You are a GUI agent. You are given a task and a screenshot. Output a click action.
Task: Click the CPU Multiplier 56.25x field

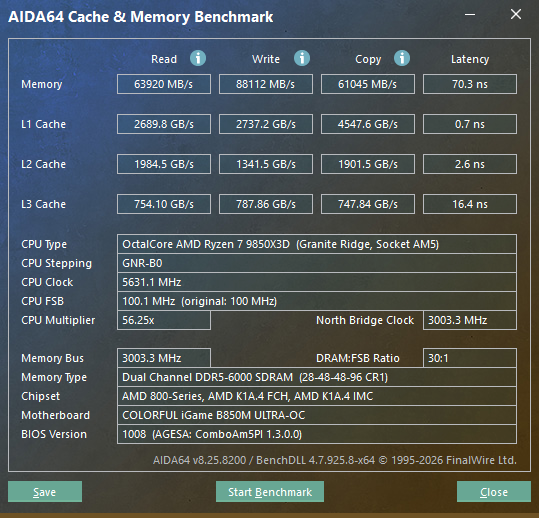[x=164, y=320]
